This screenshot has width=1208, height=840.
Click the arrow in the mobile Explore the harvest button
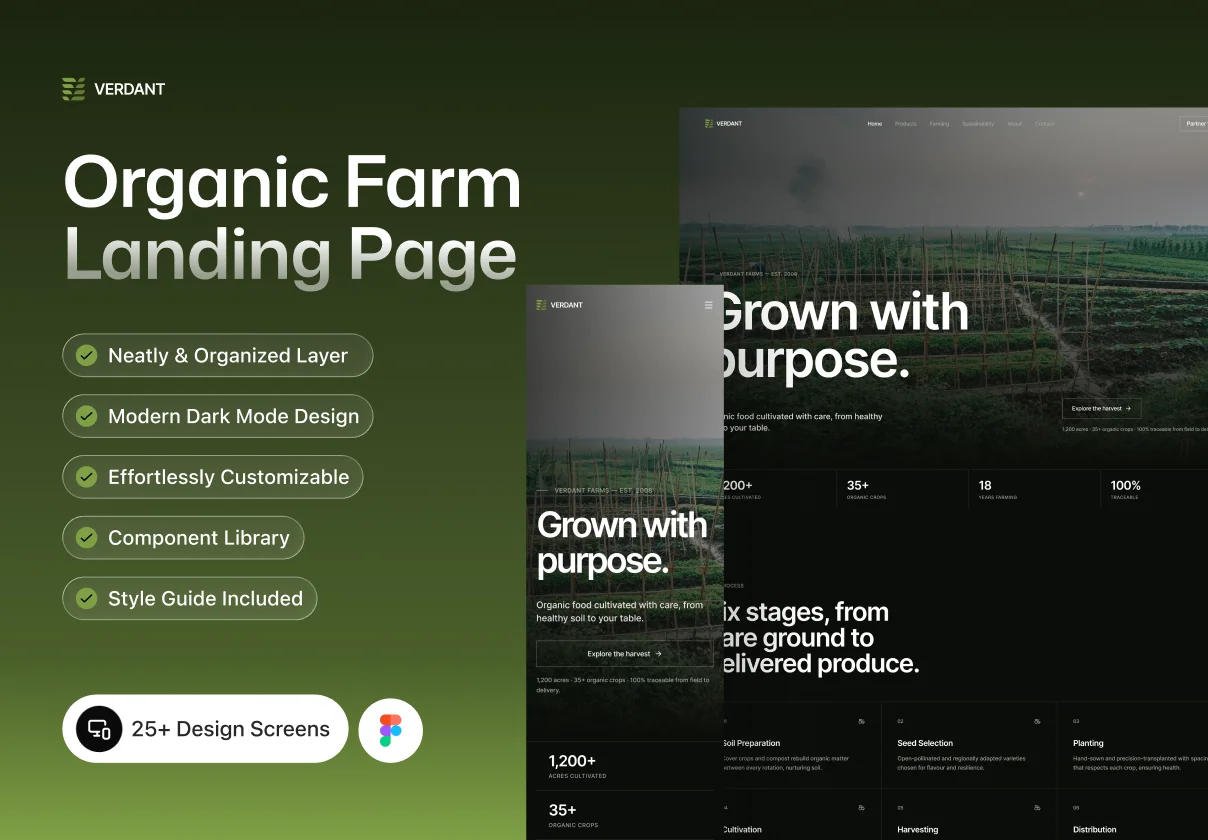658,654
